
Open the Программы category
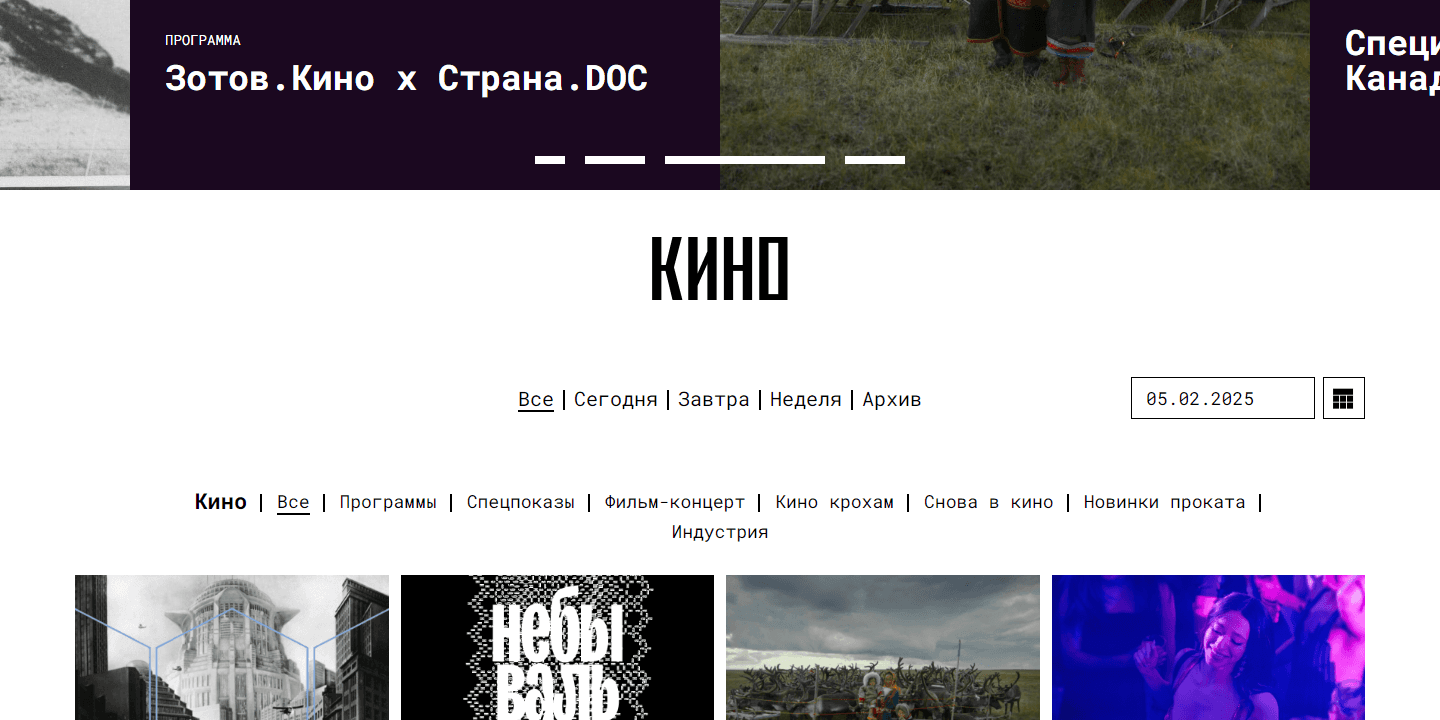point(388,502)
